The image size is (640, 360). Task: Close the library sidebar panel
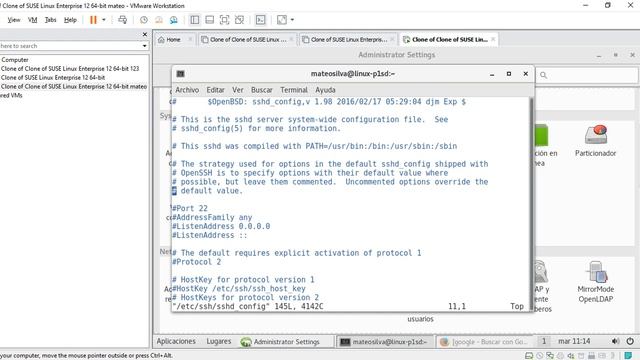(x=144, y=34)
